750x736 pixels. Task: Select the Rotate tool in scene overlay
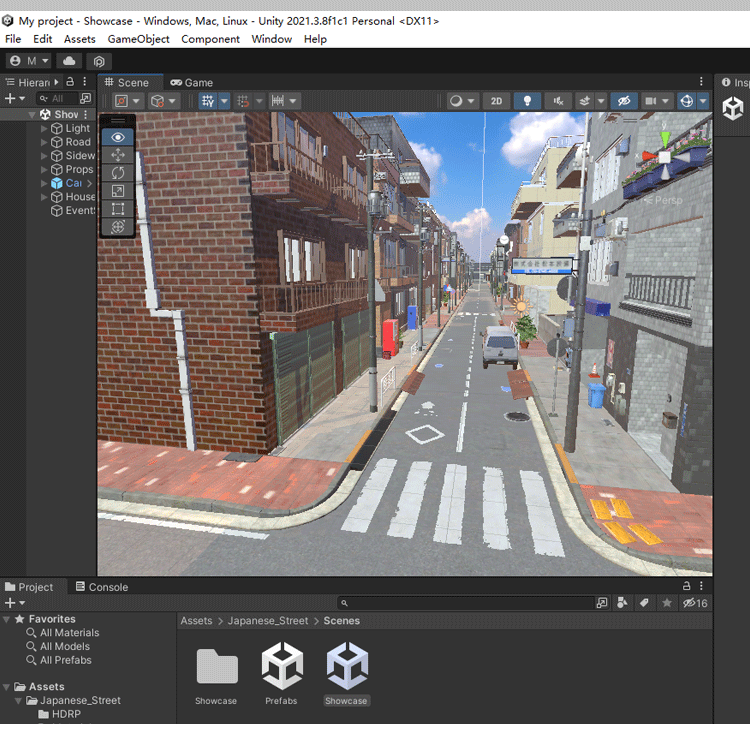click(118, 173)
